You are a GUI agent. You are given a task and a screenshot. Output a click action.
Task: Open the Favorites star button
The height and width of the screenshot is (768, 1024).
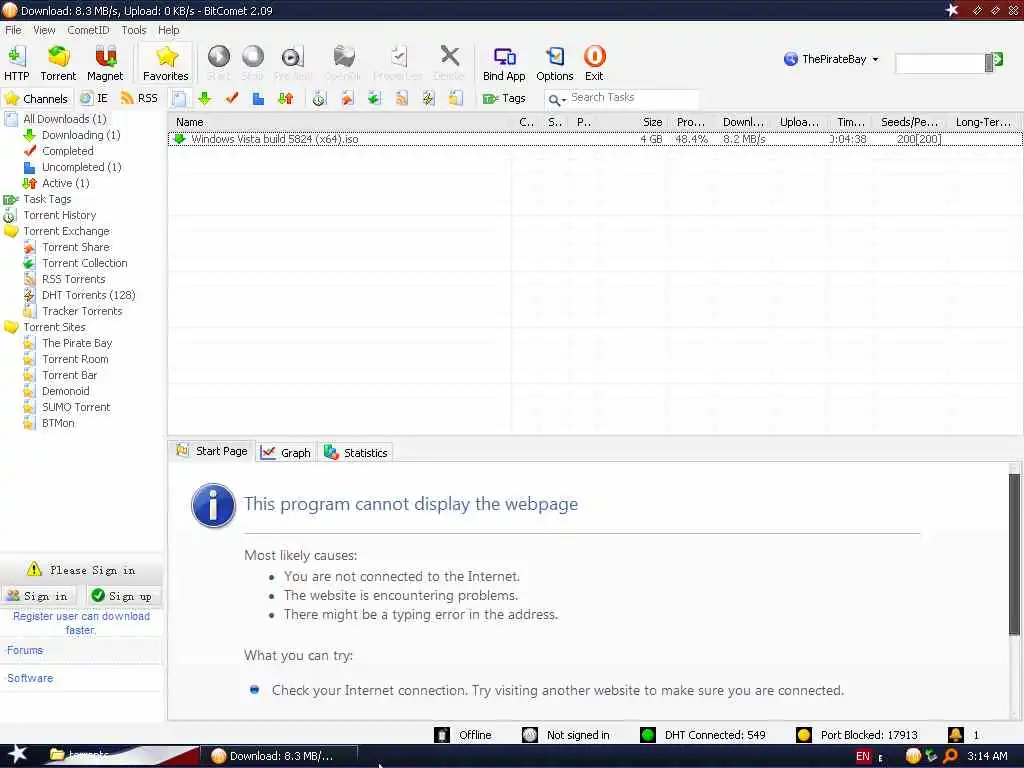166,63
